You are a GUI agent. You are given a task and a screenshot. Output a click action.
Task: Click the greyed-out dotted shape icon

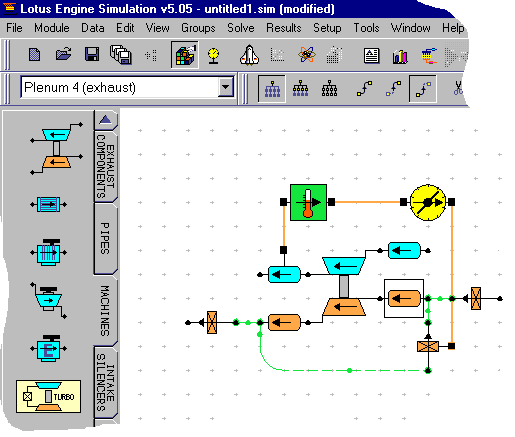(335, 55)
